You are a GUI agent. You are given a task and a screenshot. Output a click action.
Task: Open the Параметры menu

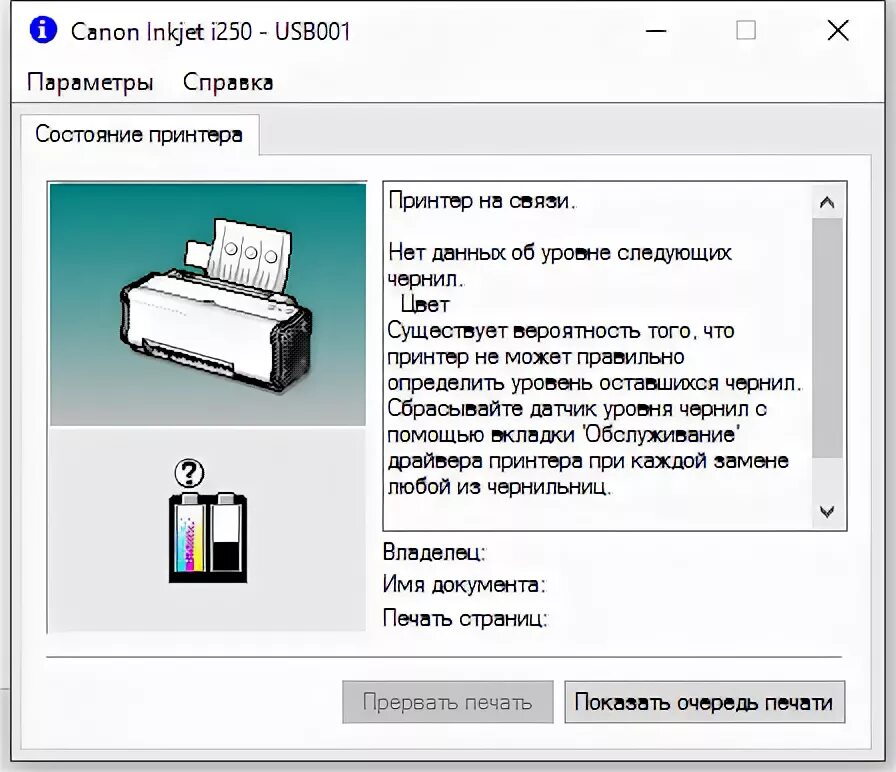point(90,82)
